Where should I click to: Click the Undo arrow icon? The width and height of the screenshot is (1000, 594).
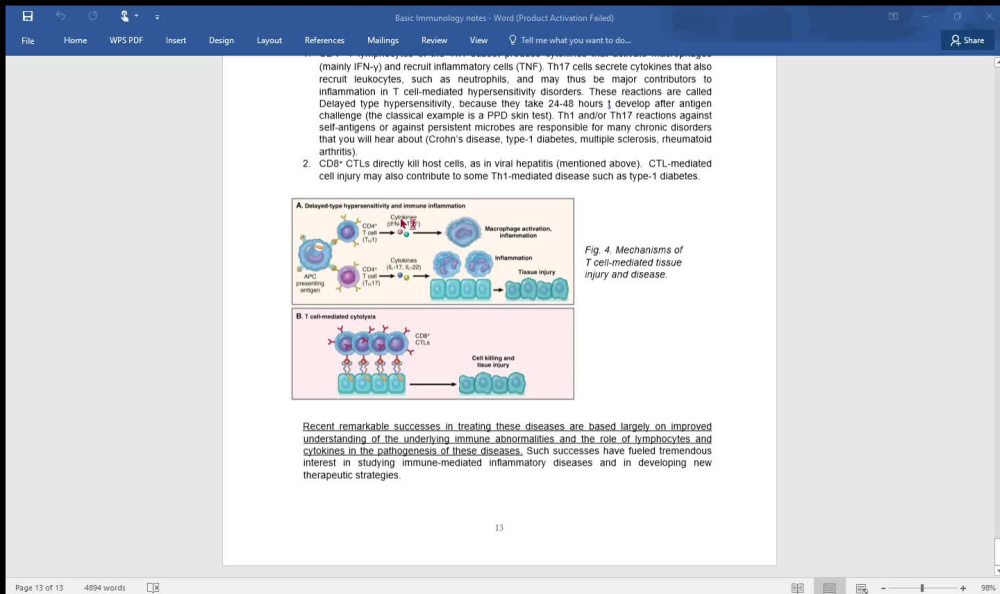coord(60,16)
